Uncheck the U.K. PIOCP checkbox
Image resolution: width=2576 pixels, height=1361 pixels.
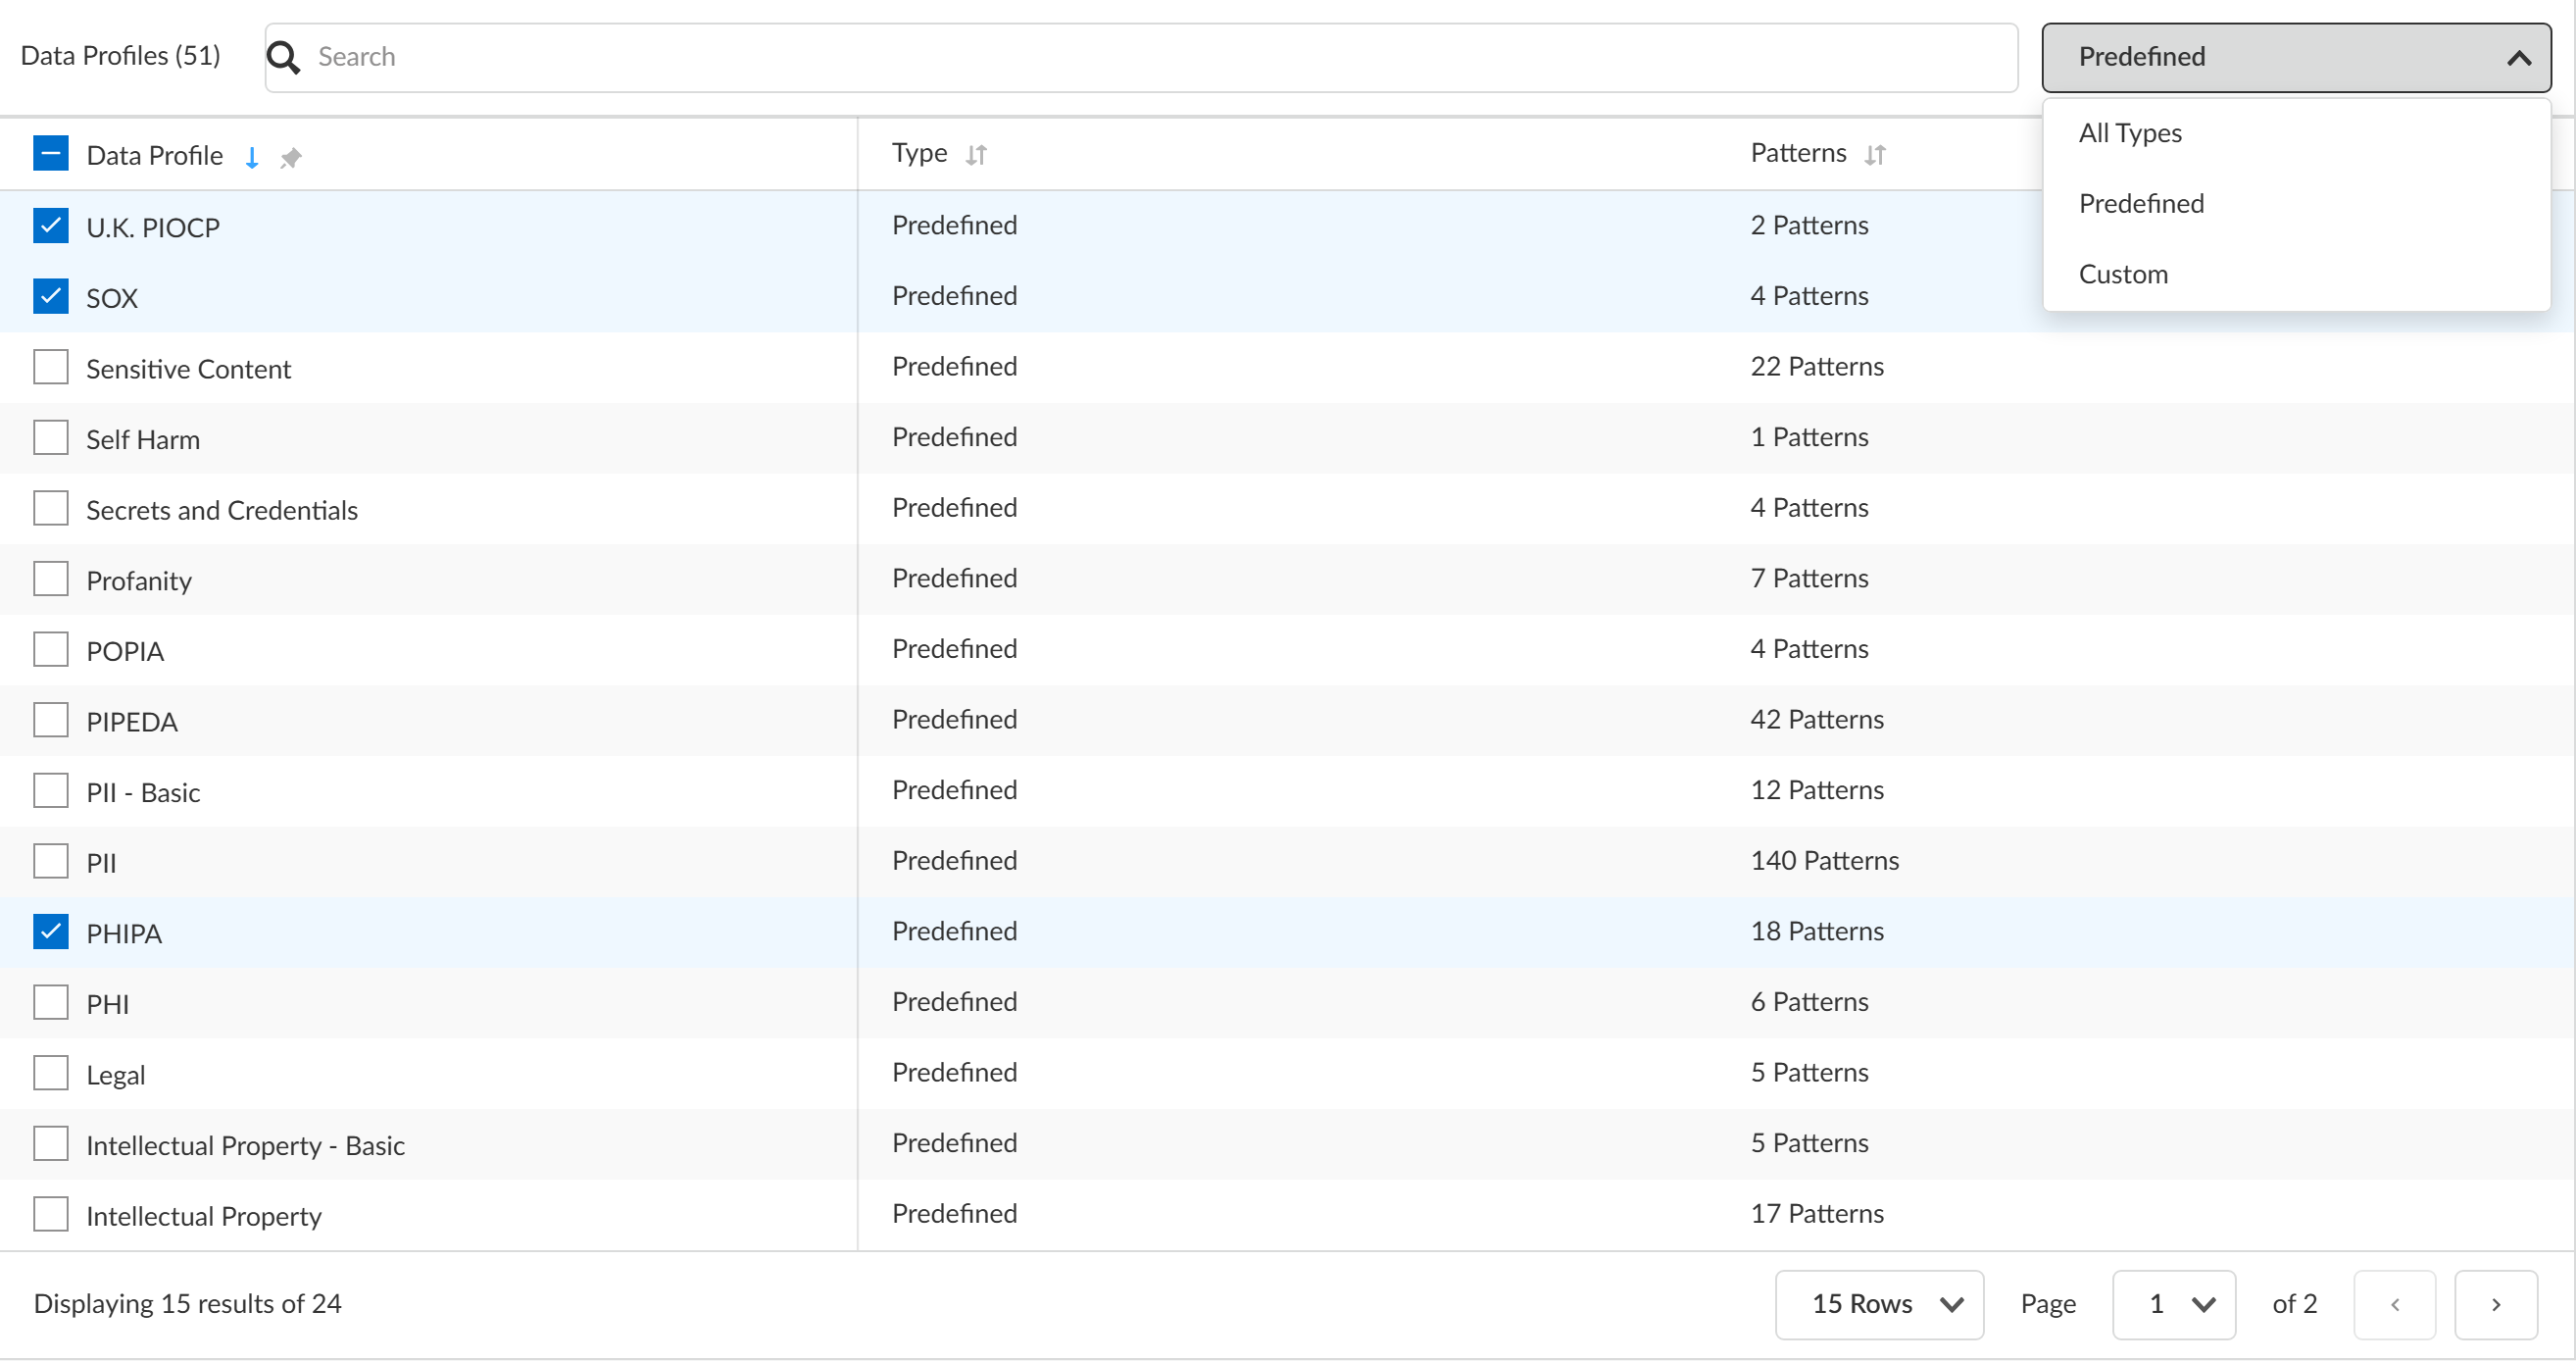51,226
